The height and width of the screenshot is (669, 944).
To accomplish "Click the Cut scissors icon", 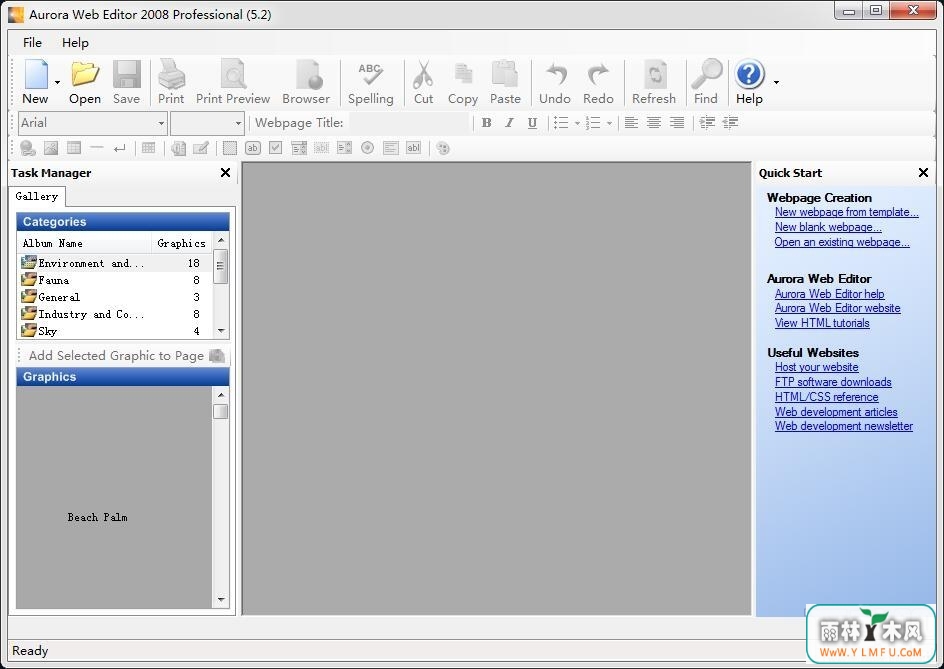I will tap(423, 82).
